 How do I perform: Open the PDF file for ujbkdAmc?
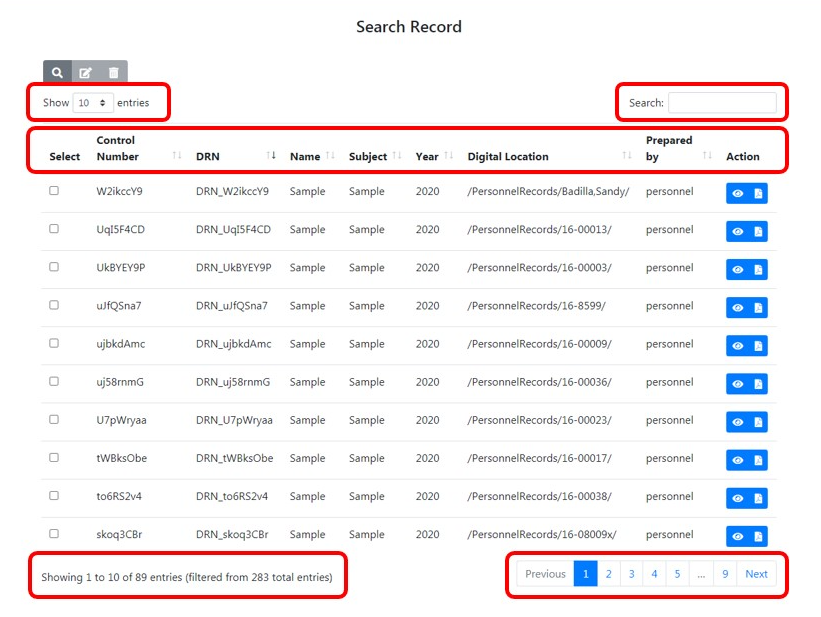pos(758,346)
